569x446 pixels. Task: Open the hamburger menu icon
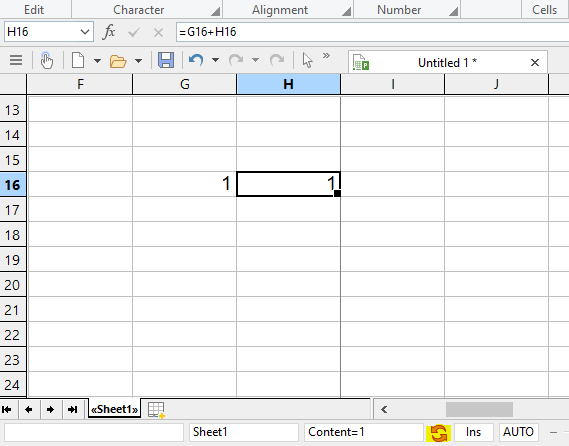(16, 60)
